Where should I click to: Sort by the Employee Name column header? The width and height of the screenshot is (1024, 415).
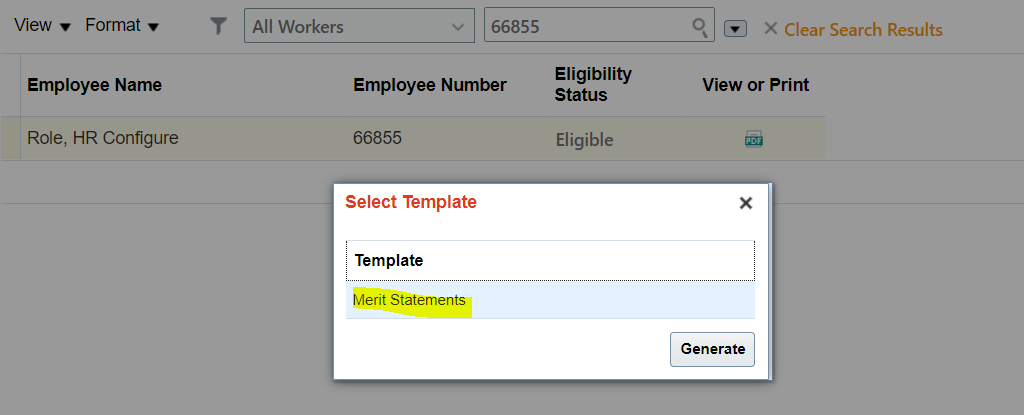click(95, 85)
